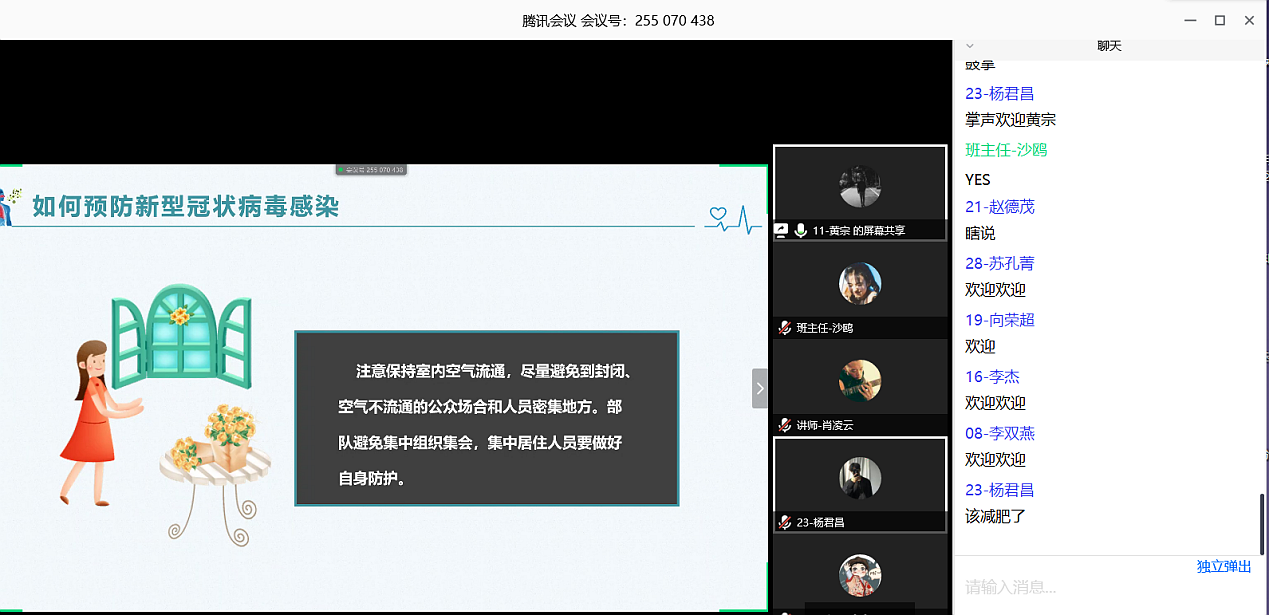Click muted mic icon beside 讲师-肖凌云
This screenshot has width=1269, height=615.
point(785,425)
